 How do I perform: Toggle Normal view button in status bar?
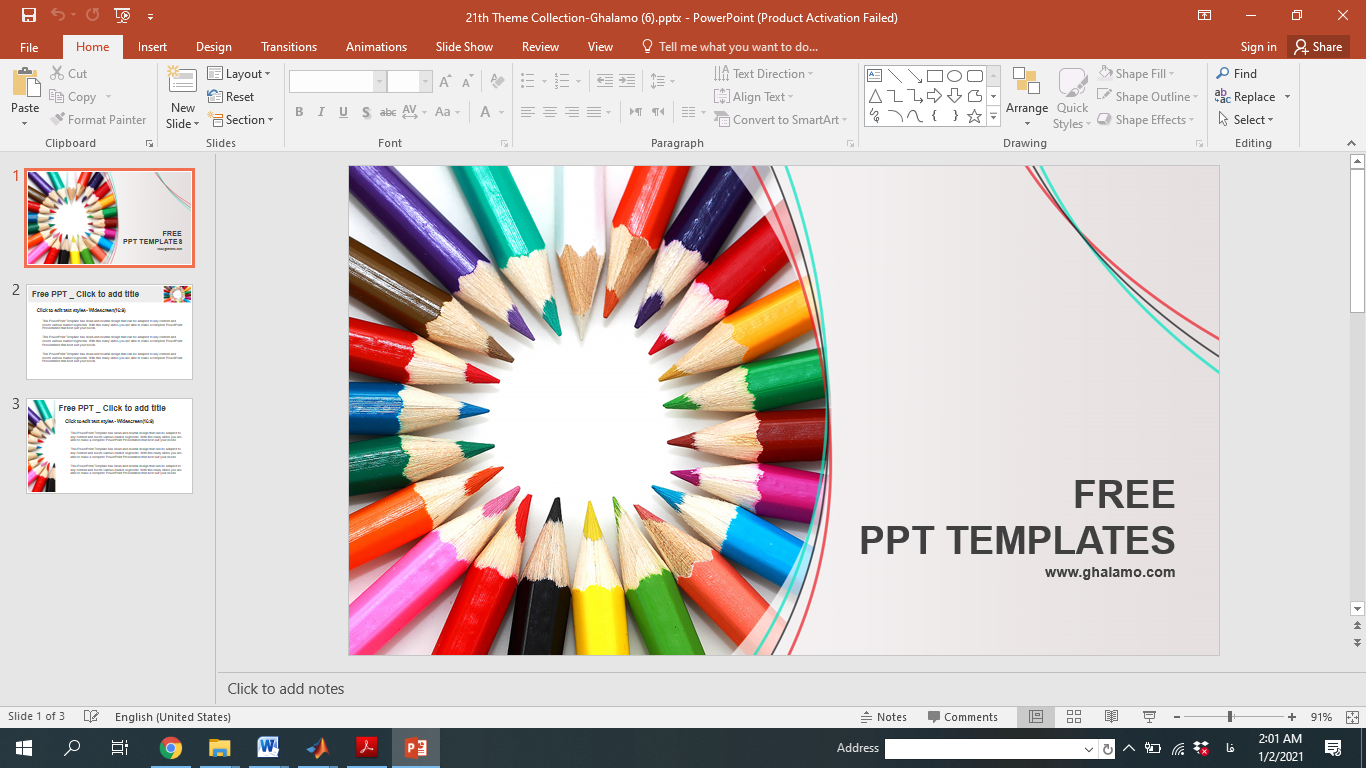[1036, 717]
